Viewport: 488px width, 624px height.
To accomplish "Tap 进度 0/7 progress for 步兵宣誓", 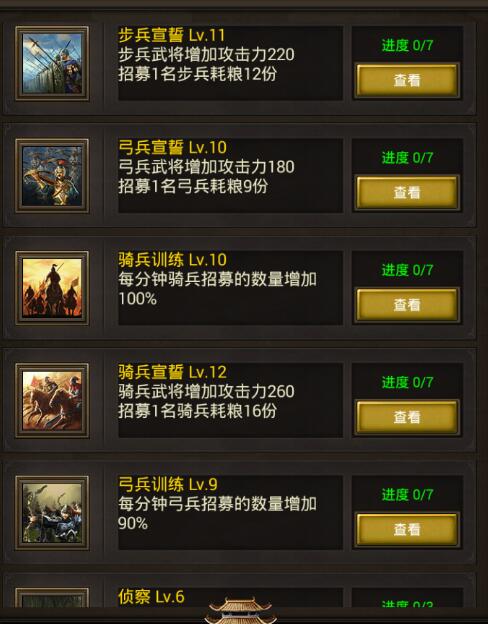I will (x=407, y=45).
